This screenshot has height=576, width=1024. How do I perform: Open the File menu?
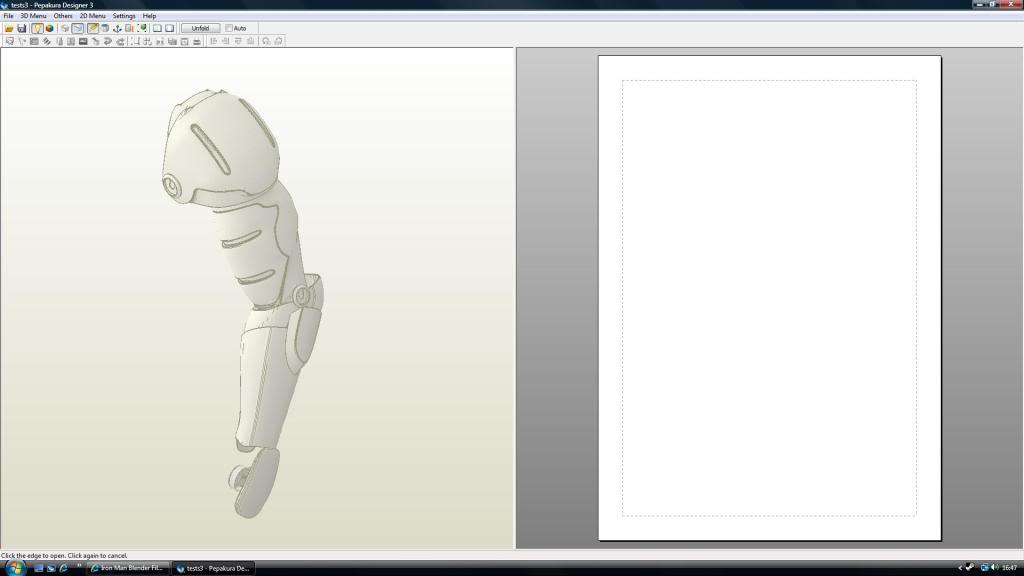[x=8, y=16]
